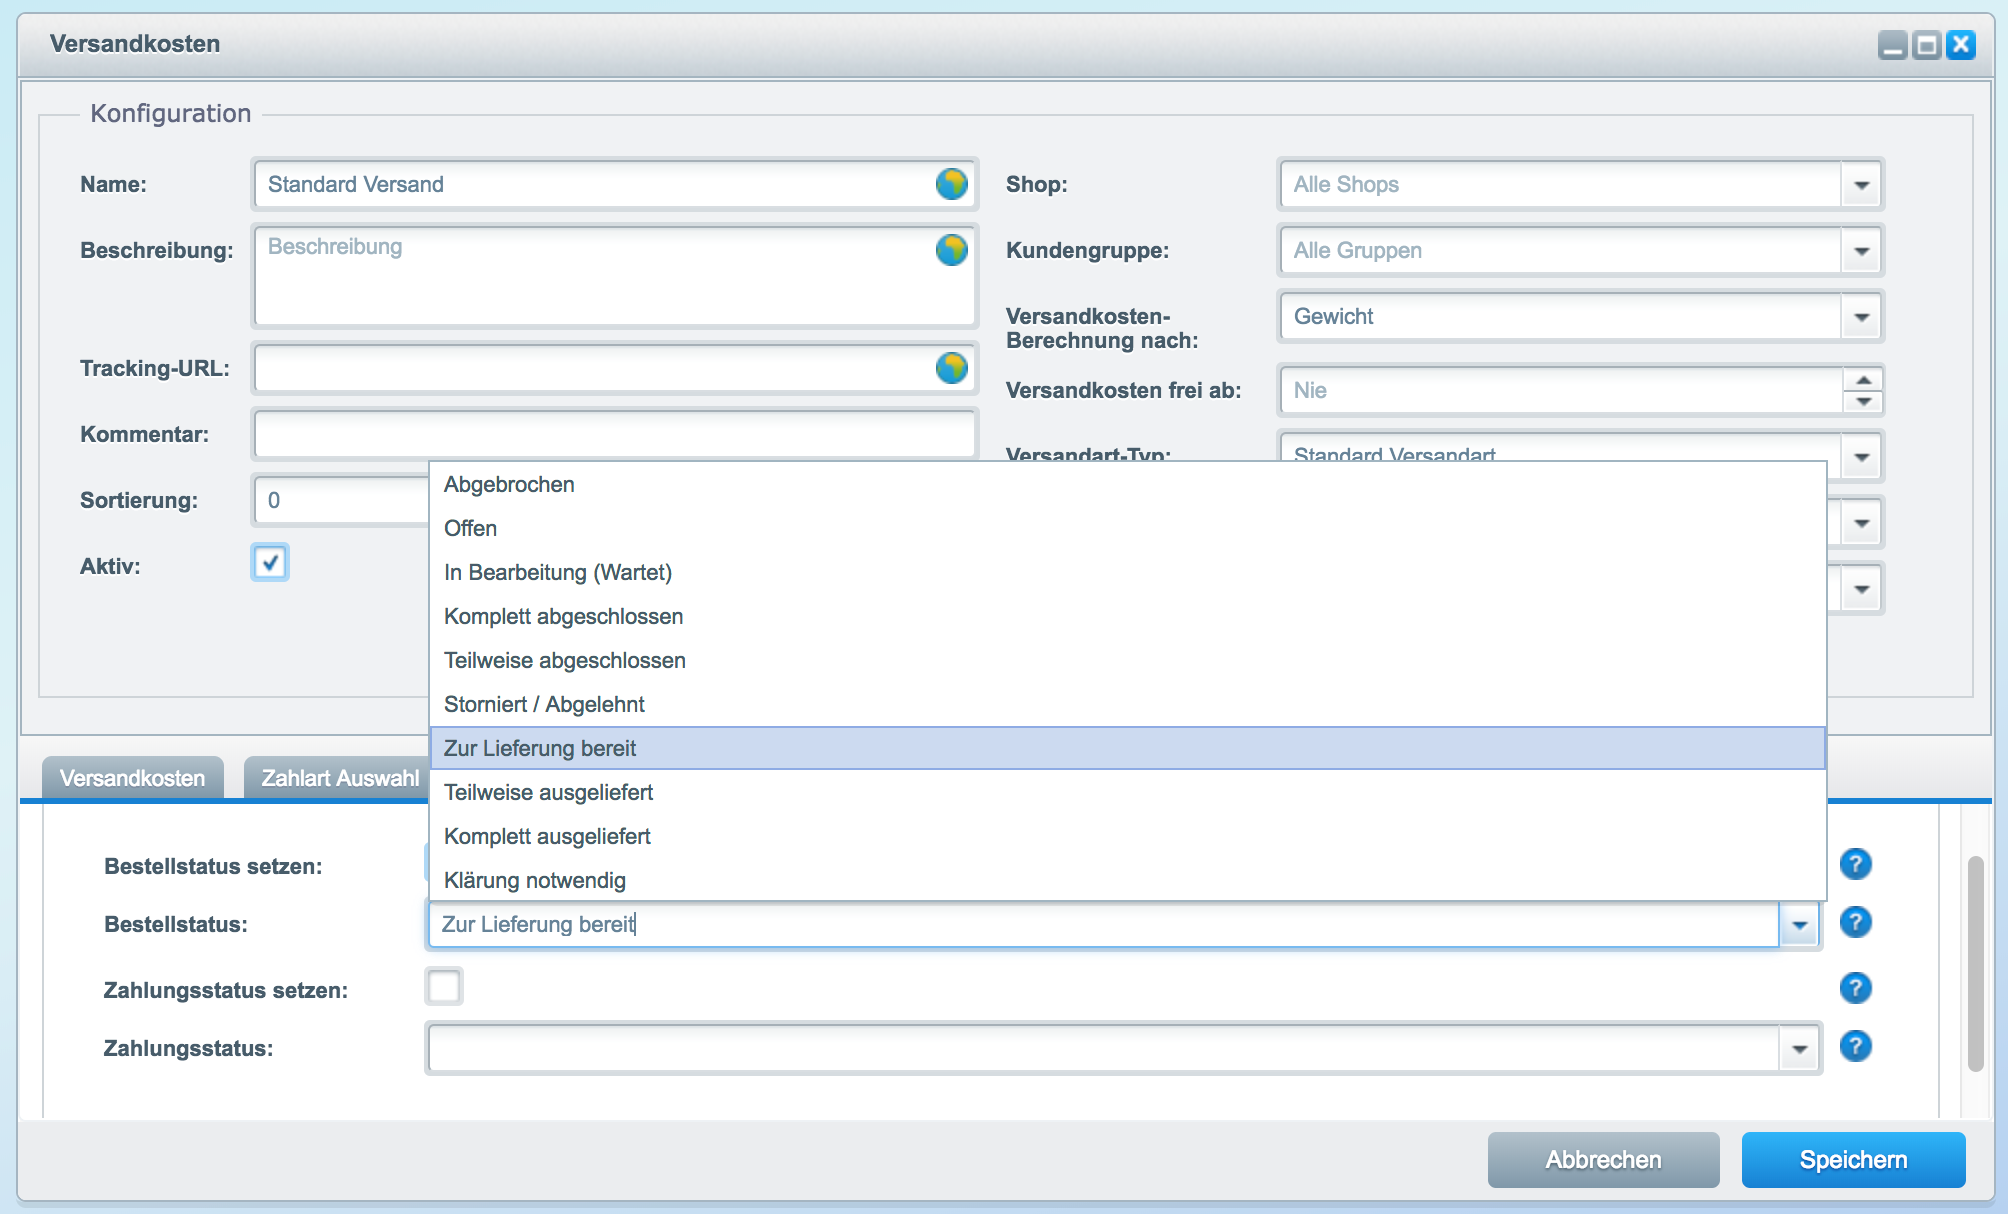Open help icon next to Bestellstatus
The height and width of the screenshot is (1214, 2008).
(x=1855, y=922)
